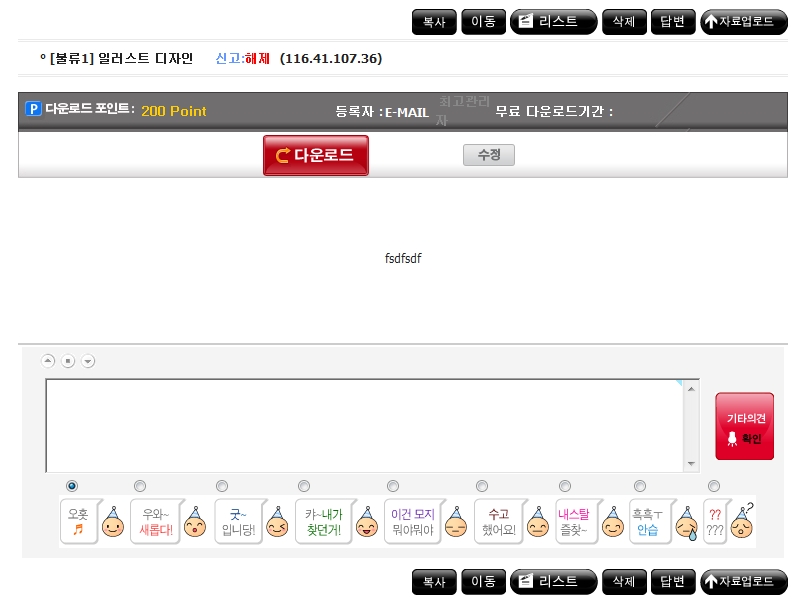Click the winking face beside 입니당!
807x614 pixels.
[x=277, y=522]
